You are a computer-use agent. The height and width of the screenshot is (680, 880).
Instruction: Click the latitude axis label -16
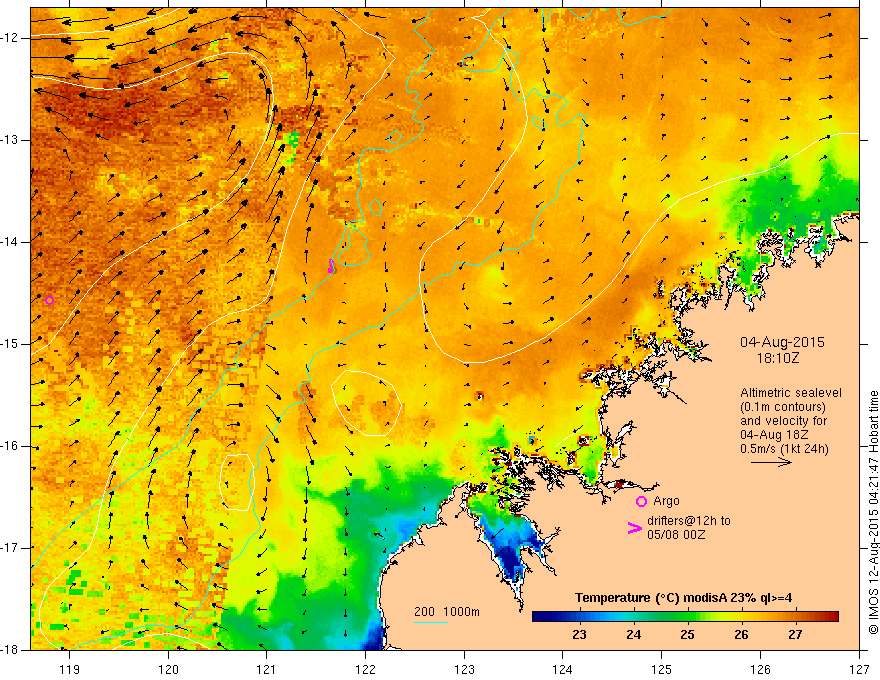(11, 446)
